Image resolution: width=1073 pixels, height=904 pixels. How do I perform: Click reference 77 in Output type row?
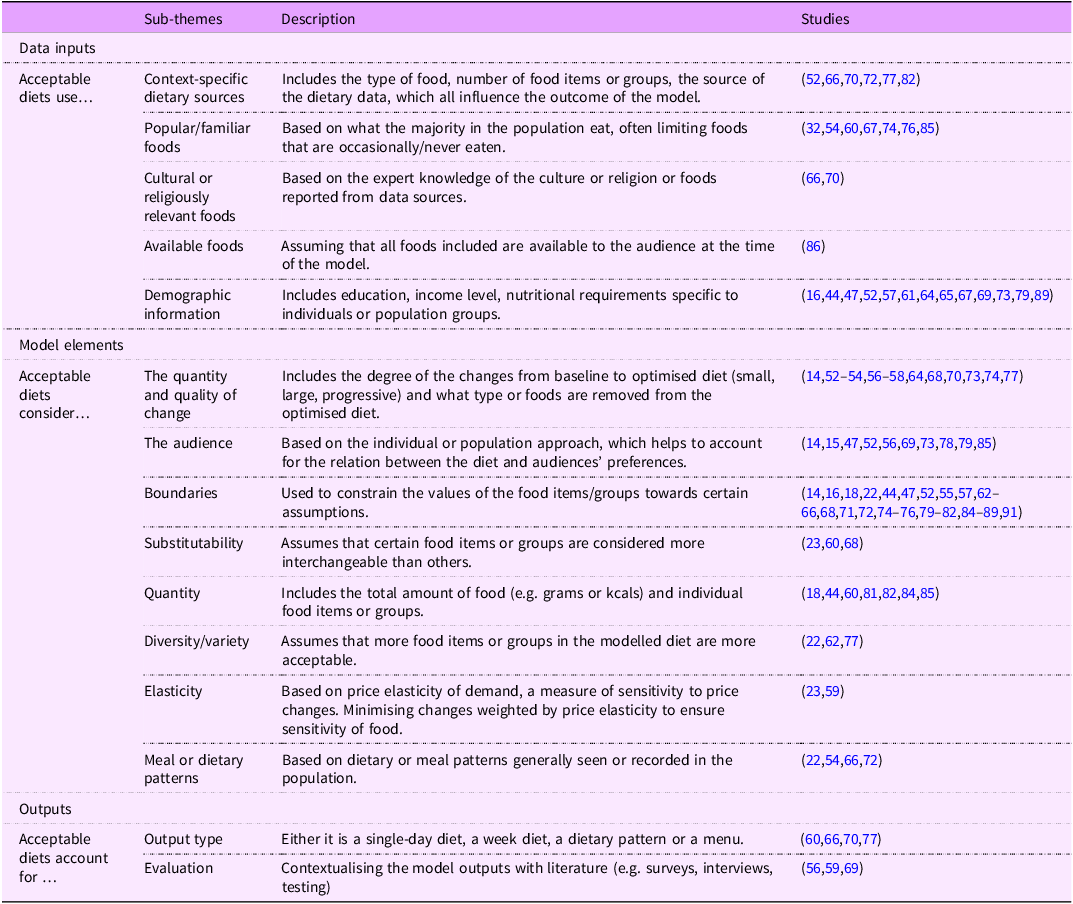(x=870, y=840)
